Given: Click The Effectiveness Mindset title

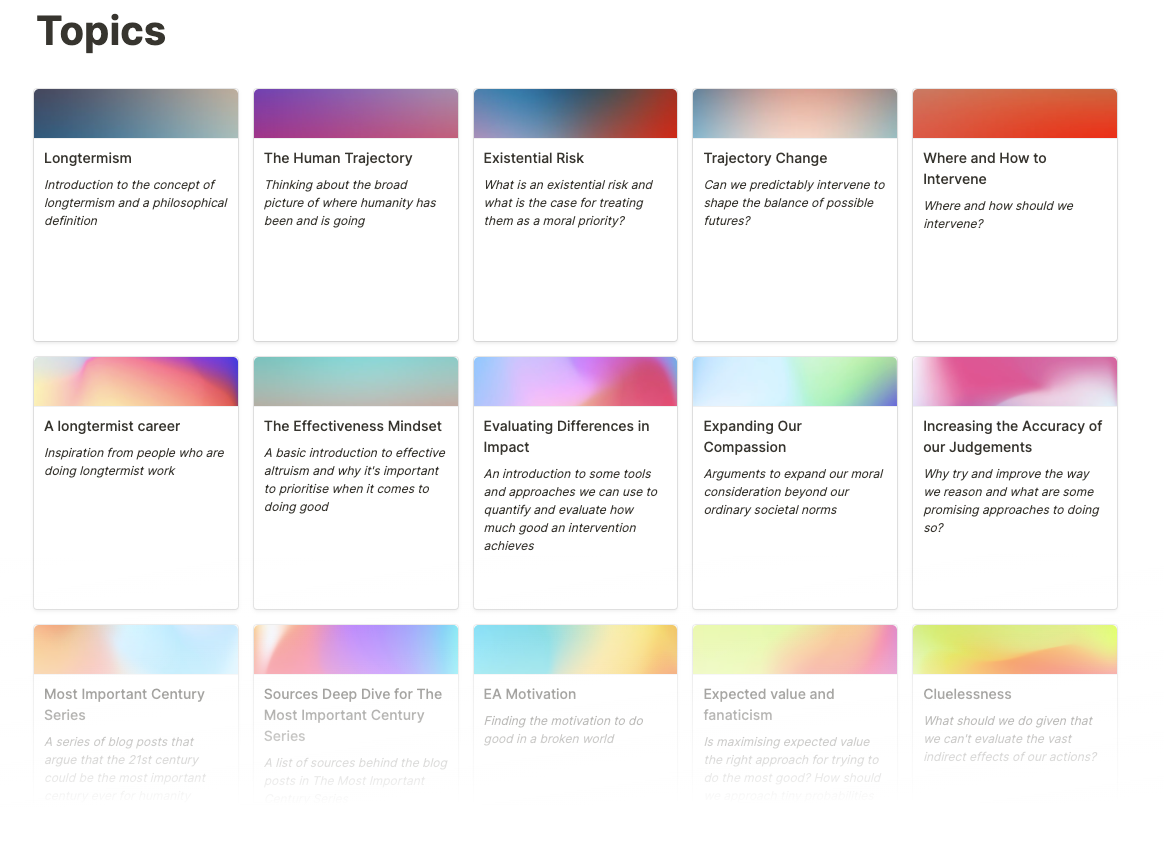Looking at the screenshot, I should (352, 426).
